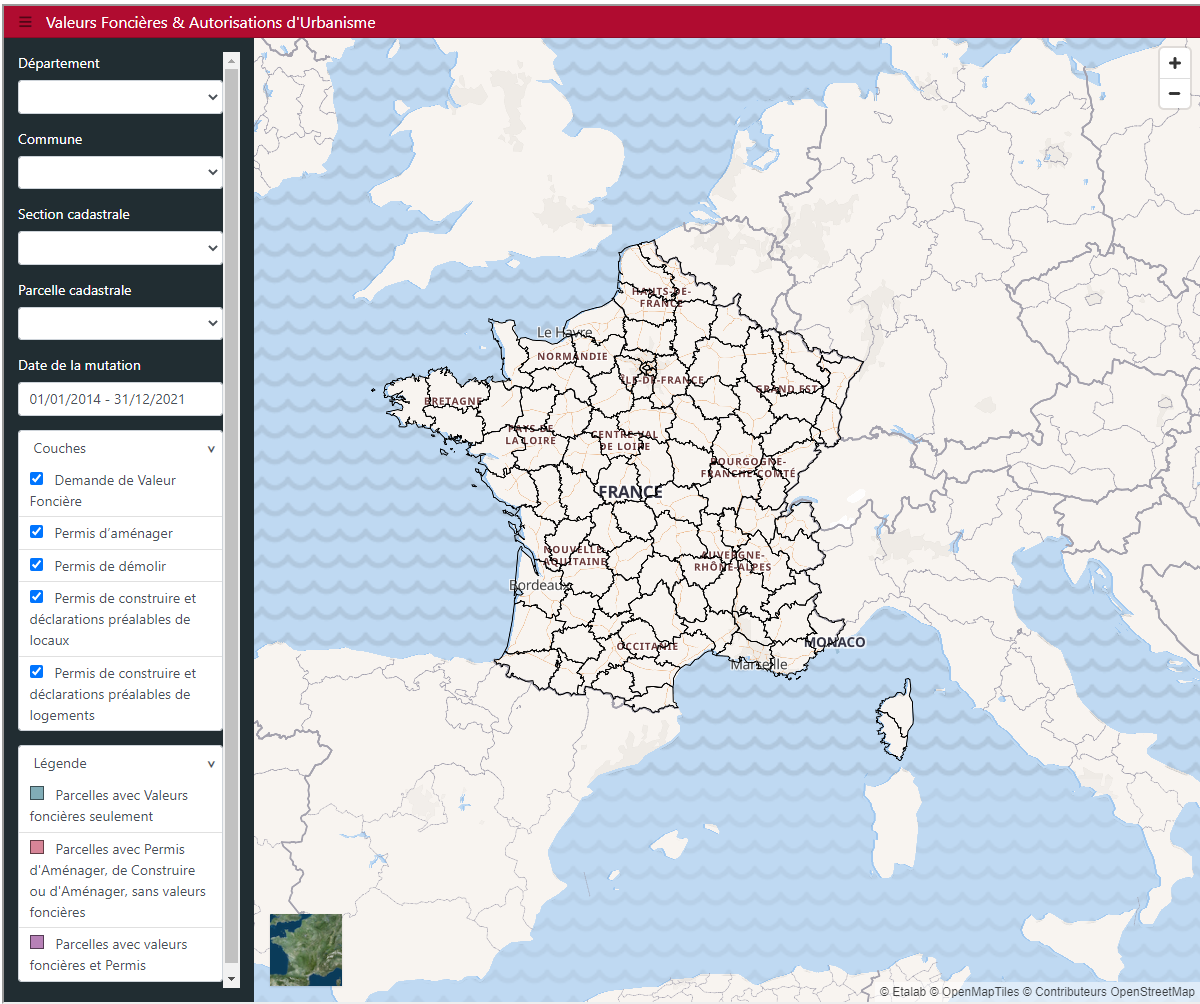Switch to satellite basemap thumbnail
This screenshot has height=1004, width=1200.
[306, 949]
